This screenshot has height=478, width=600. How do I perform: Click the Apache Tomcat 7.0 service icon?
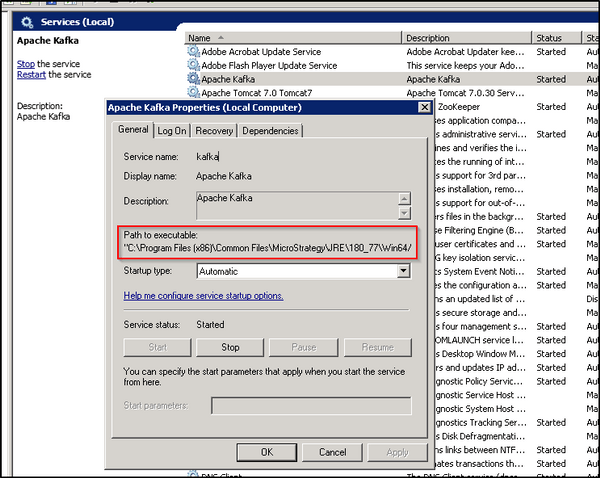coord(193,92)
